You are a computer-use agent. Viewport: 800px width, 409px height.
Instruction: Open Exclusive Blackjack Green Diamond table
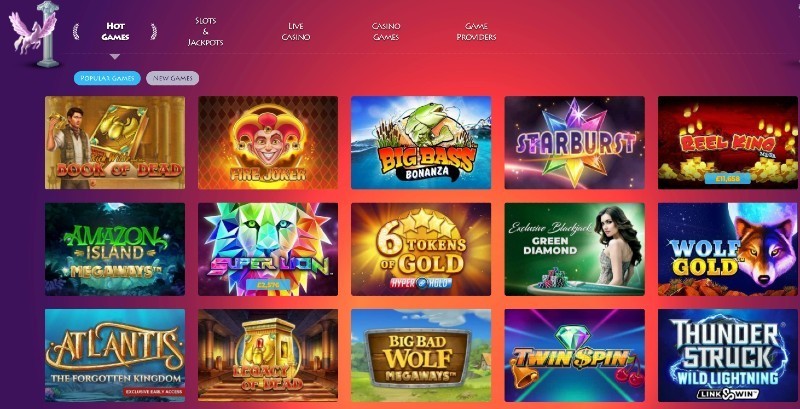(x=574, y=249)
